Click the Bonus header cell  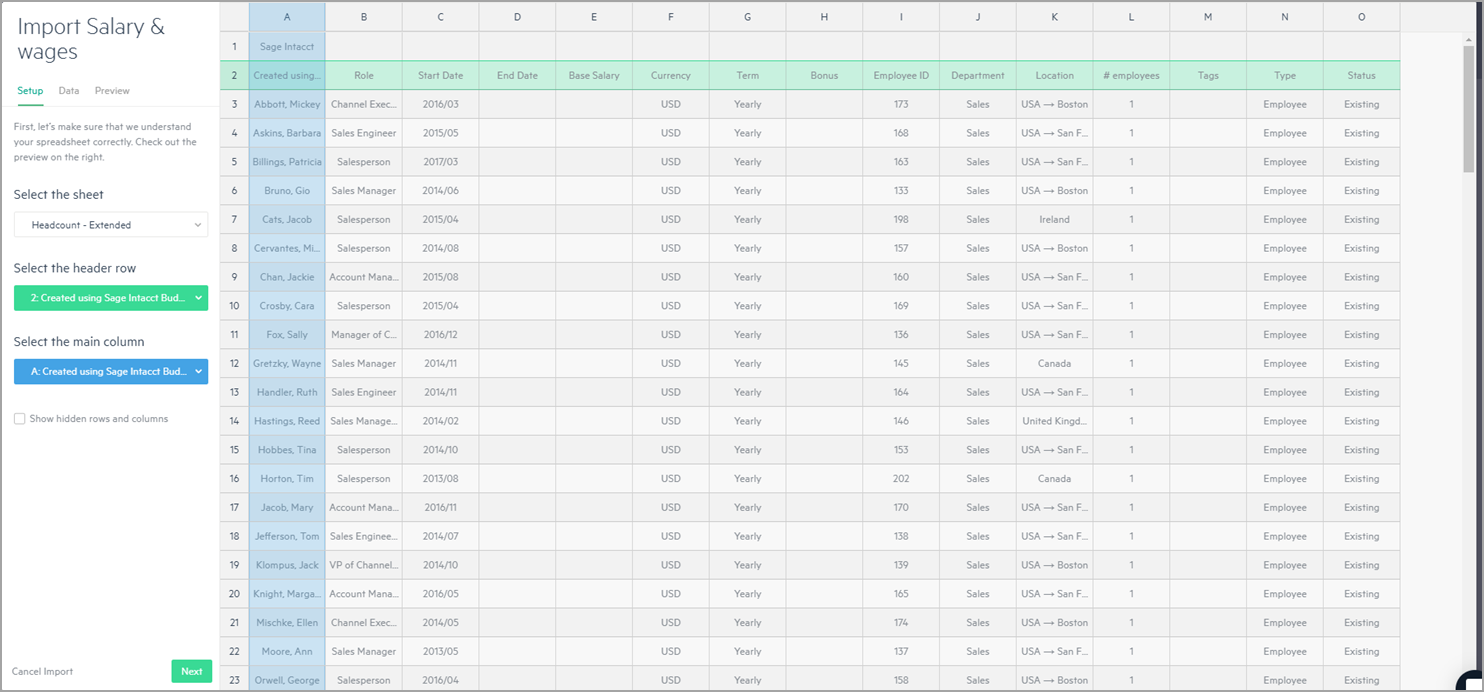pyautogui.click(x=824, y=75)
